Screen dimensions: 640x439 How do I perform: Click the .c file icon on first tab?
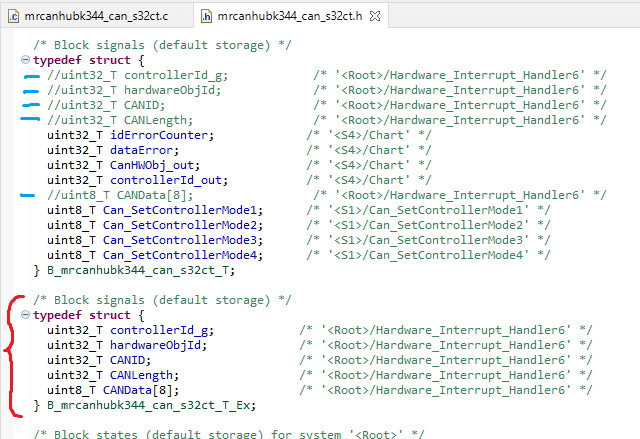coord(13,16)
